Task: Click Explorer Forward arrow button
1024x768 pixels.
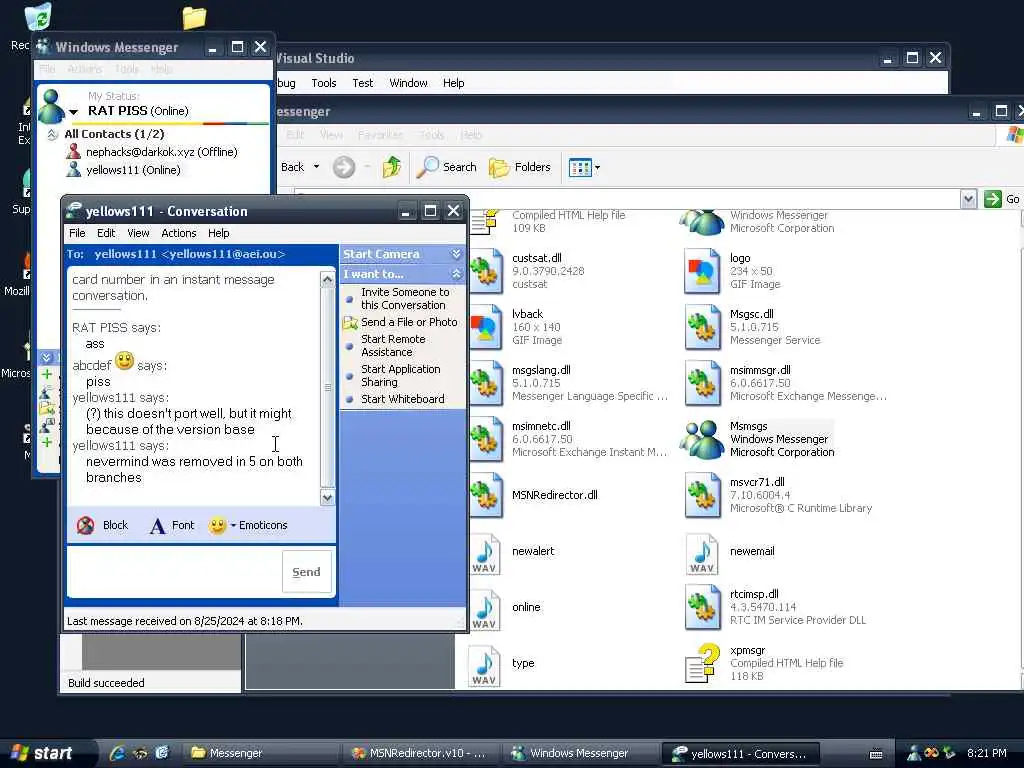Action: (x=344, y=167)
